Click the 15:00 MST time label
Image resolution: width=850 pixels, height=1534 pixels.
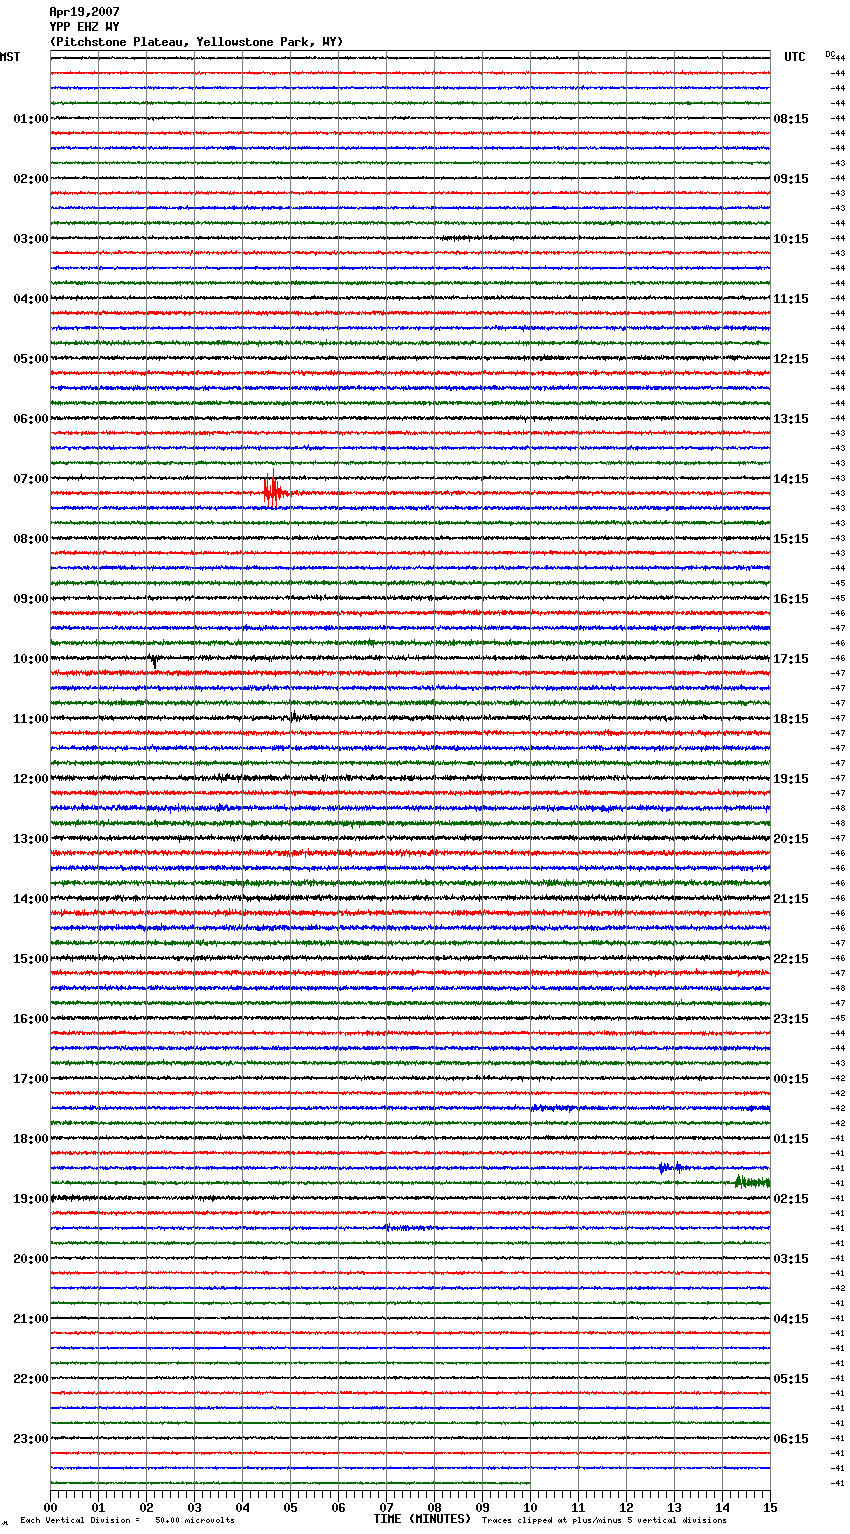point(31,959)
